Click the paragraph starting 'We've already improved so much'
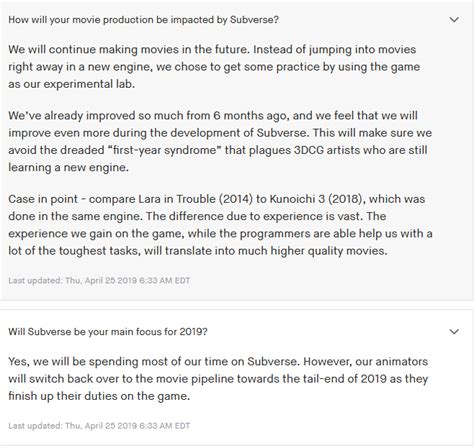Viewport: 474px width, 448px height. pyautogui.click(x=220, y=141)
